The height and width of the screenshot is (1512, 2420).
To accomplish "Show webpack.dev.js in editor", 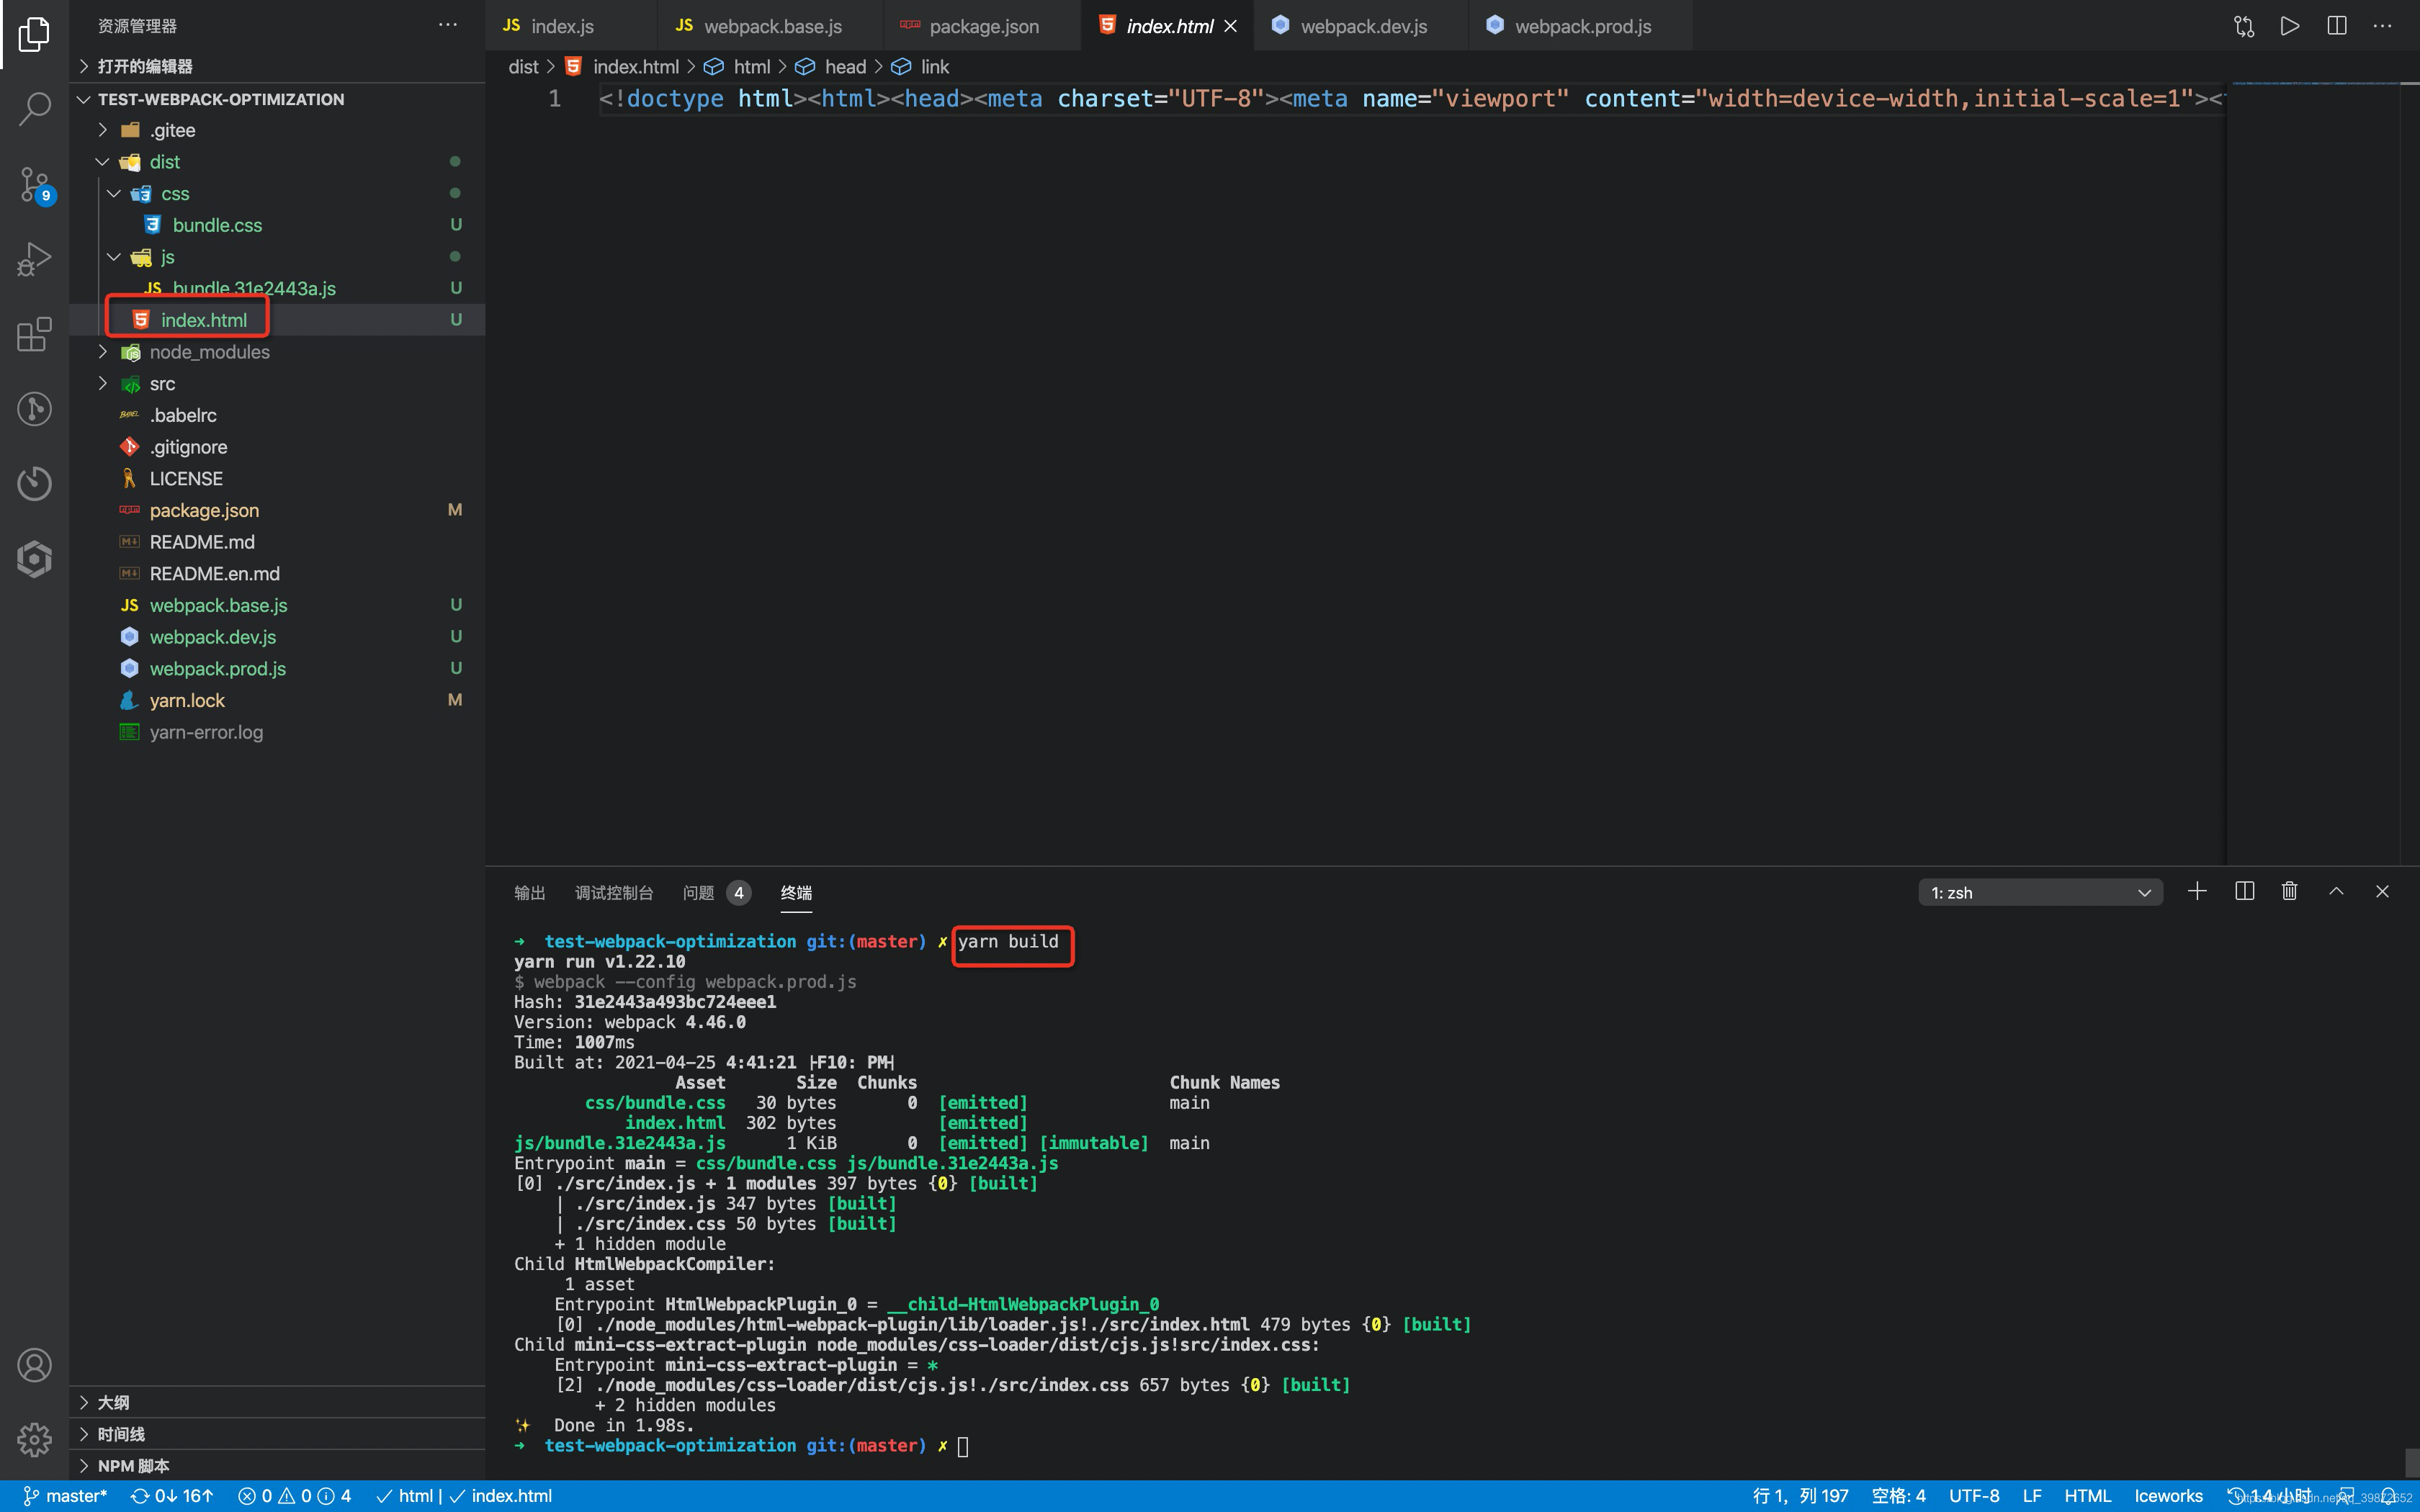I will coord(1363,24).
